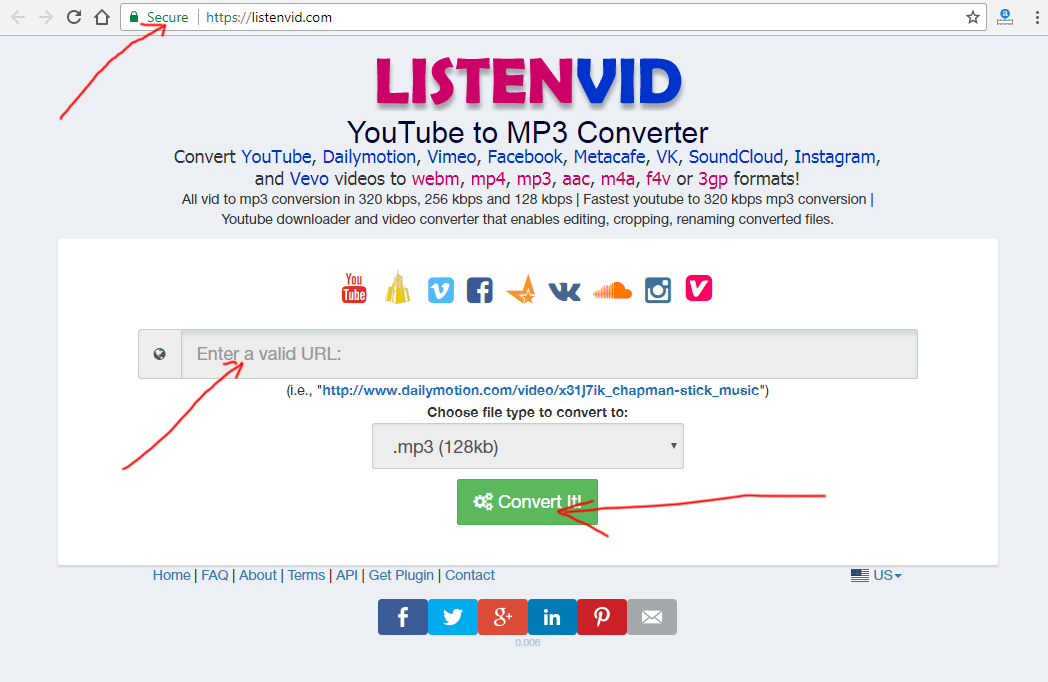Click the browser back arrow
Viewport: 1048px width, 682px height.
point(18,17)
